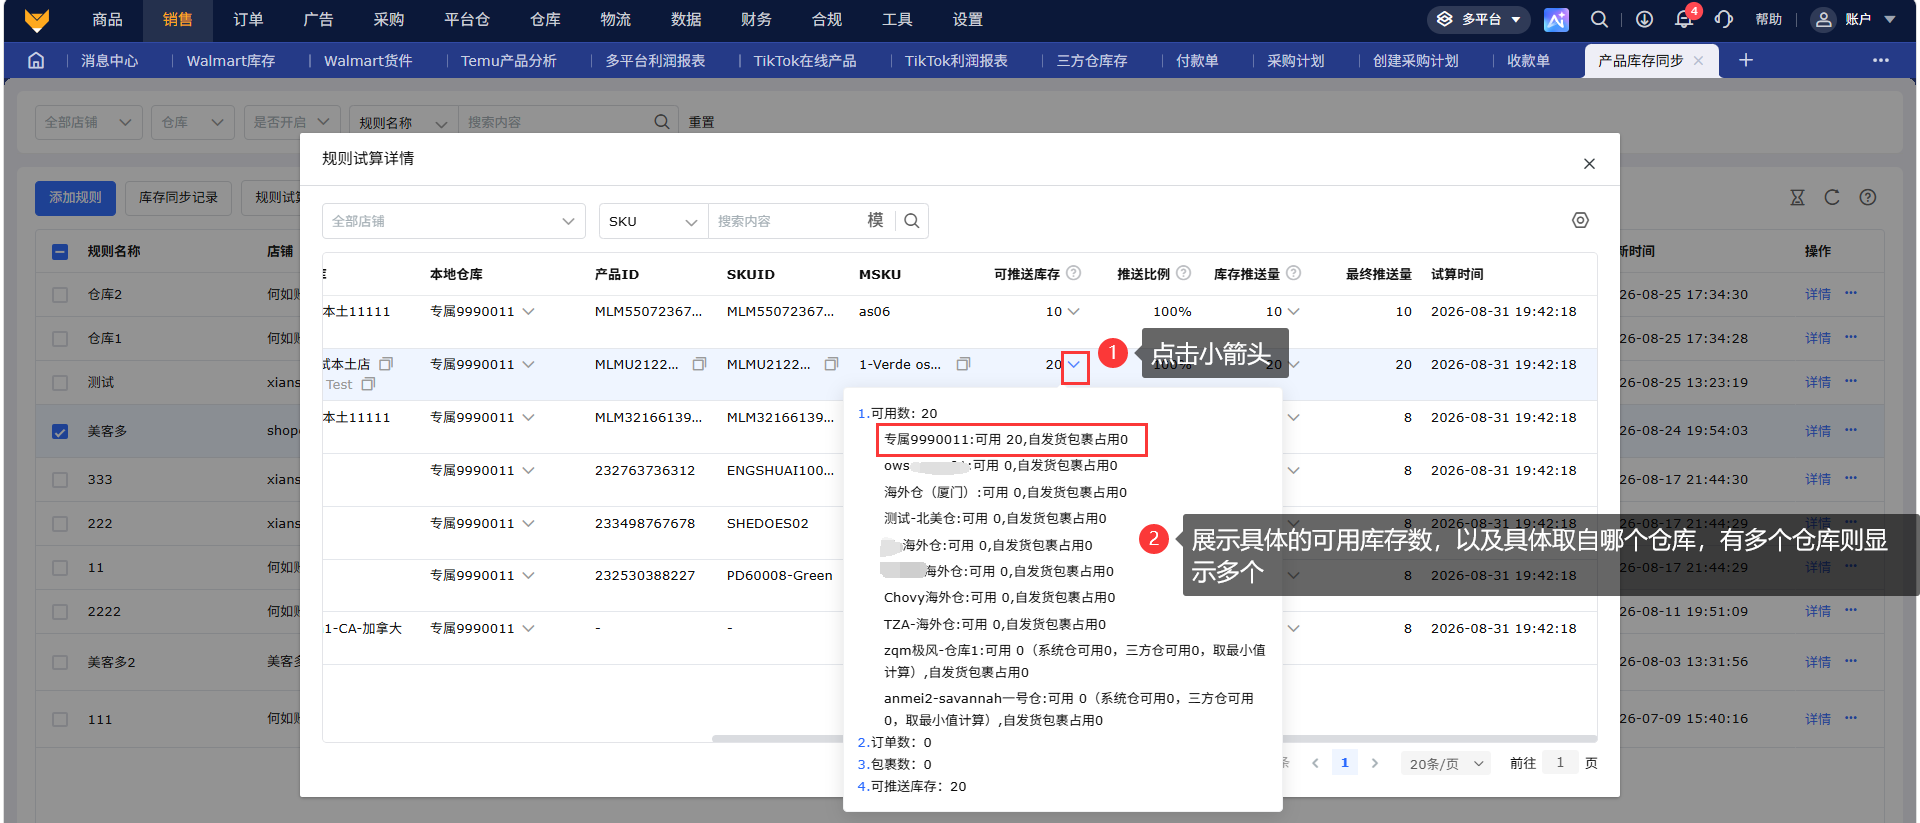1920x823 pixels.
Task: Open the 仓库 menu in top navigation
Action: coord(545,19)
